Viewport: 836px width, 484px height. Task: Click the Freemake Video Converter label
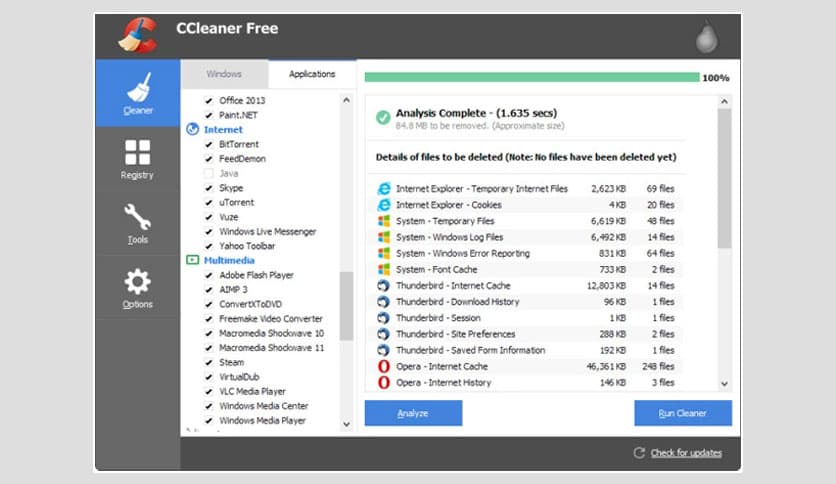[x=271, y=319]
